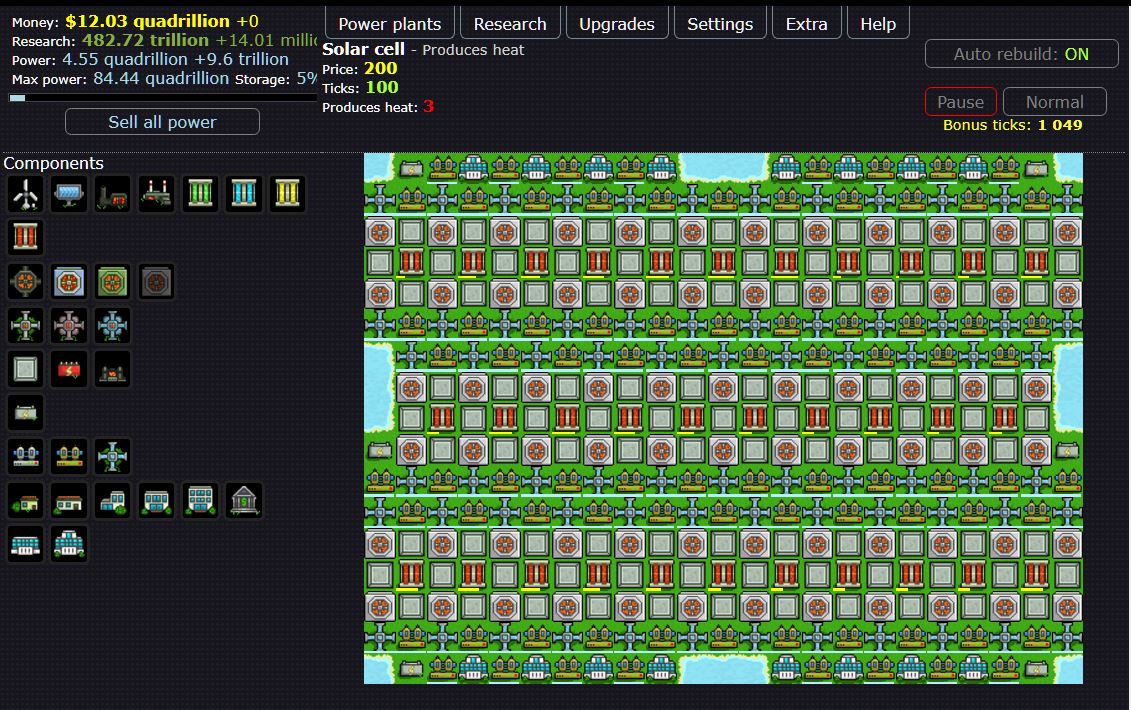Open the Upgrades tab
1131x710 pixels.
(617, 24)
